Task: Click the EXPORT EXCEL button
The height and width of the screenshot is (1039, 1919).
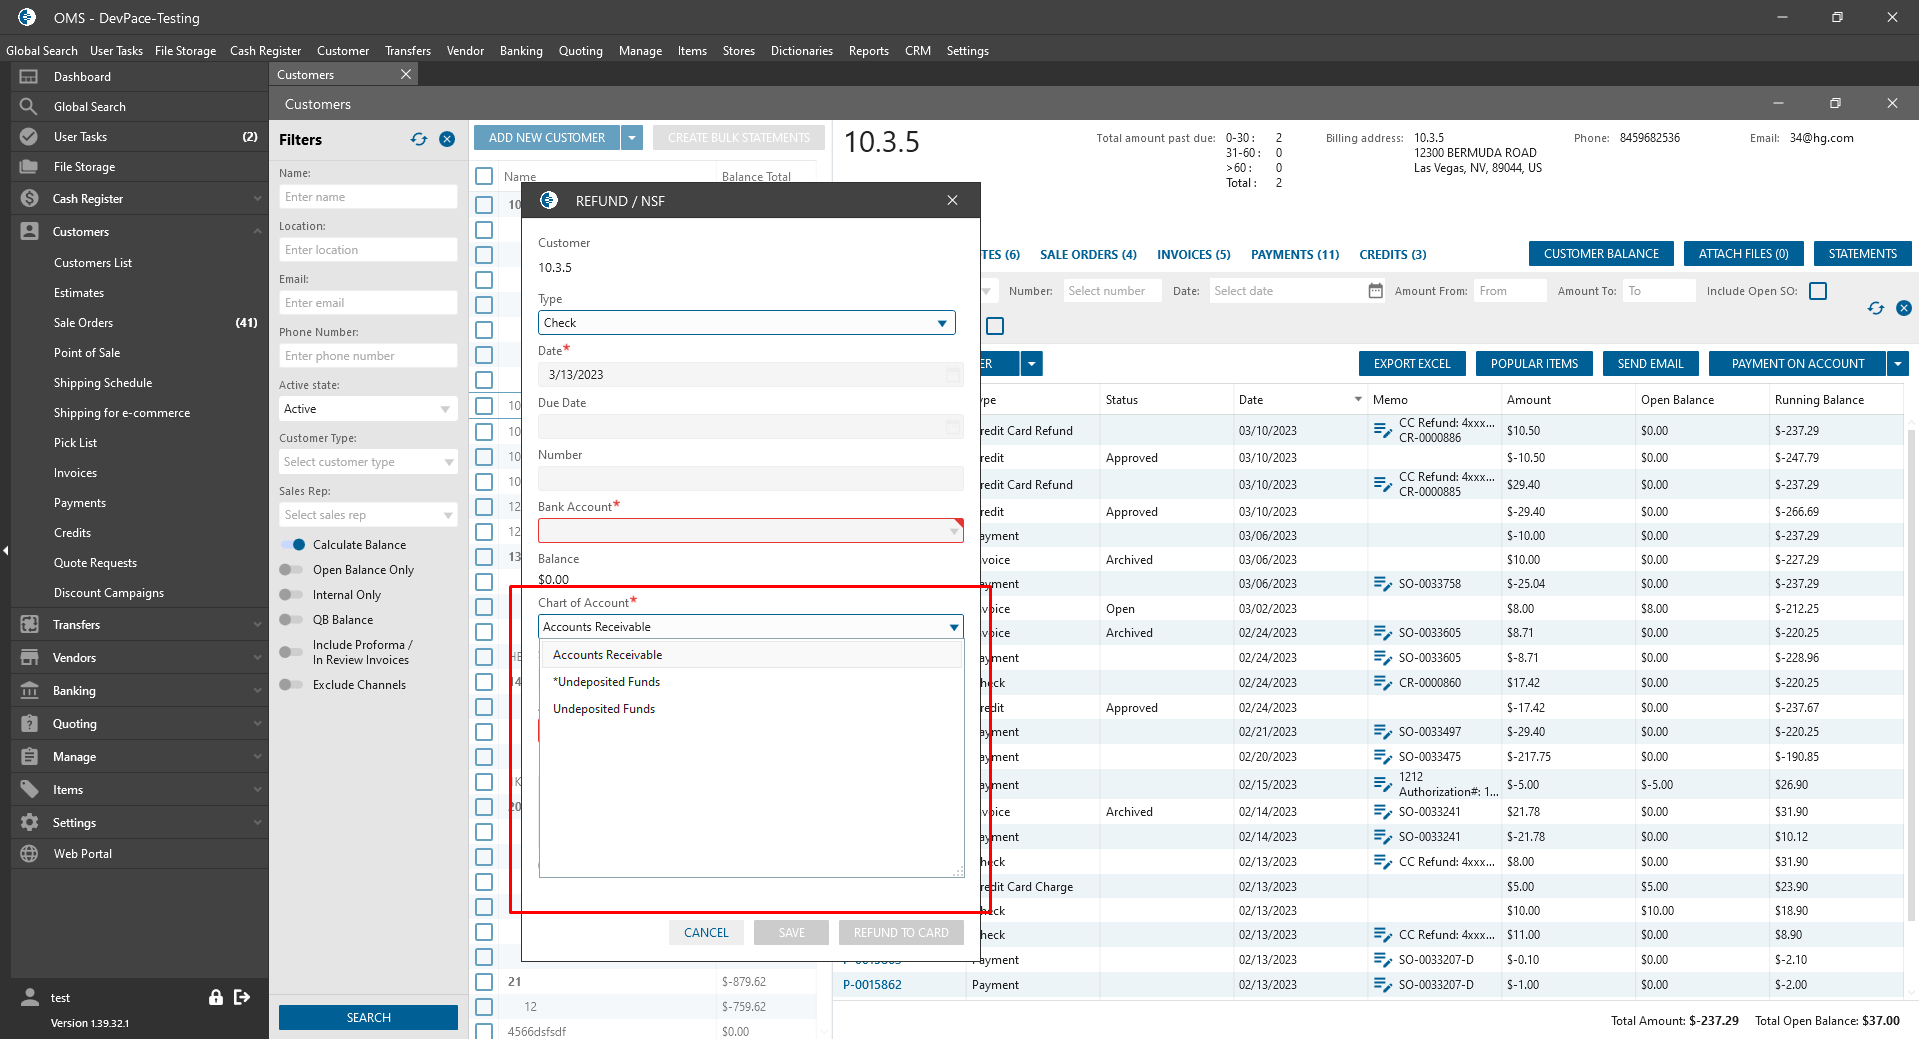Action: [1411, 364]
